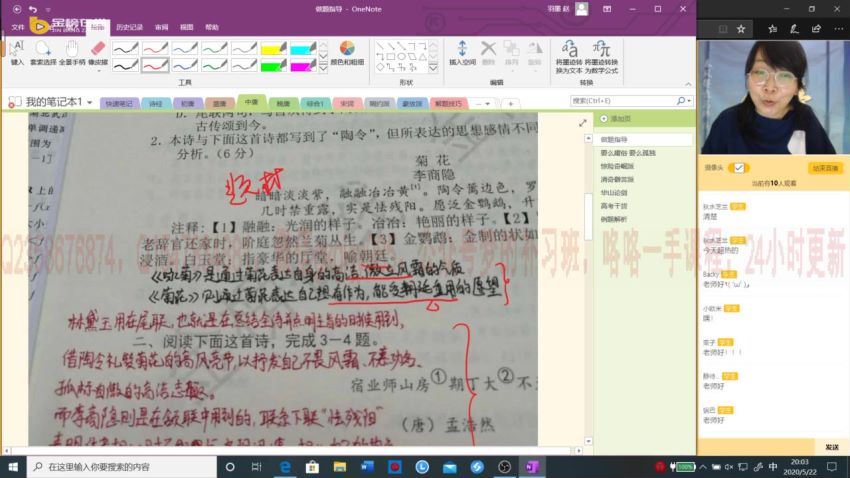The image size is (850, 478).
Task: Click add-notes pen icon in browser window
Action: (x=794, y=29)
